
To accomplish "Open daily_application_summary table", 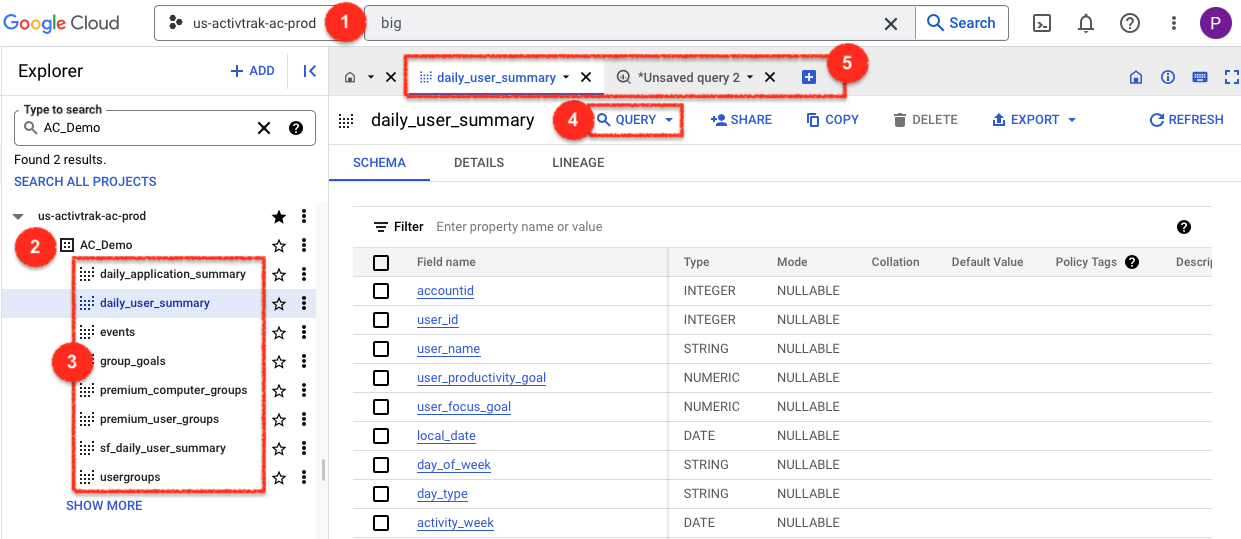I will (x=172, y=274).
